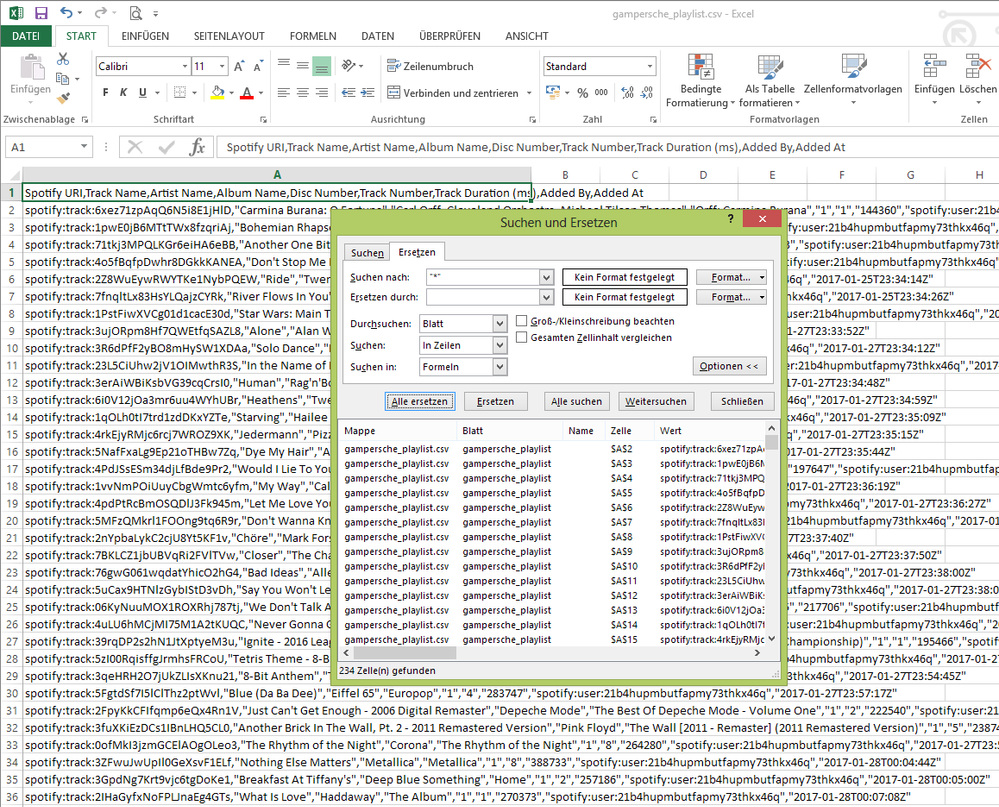The height and width of the screenshot is (807, 999).
Task: Undo the last action
Action: tap(66, 13)
